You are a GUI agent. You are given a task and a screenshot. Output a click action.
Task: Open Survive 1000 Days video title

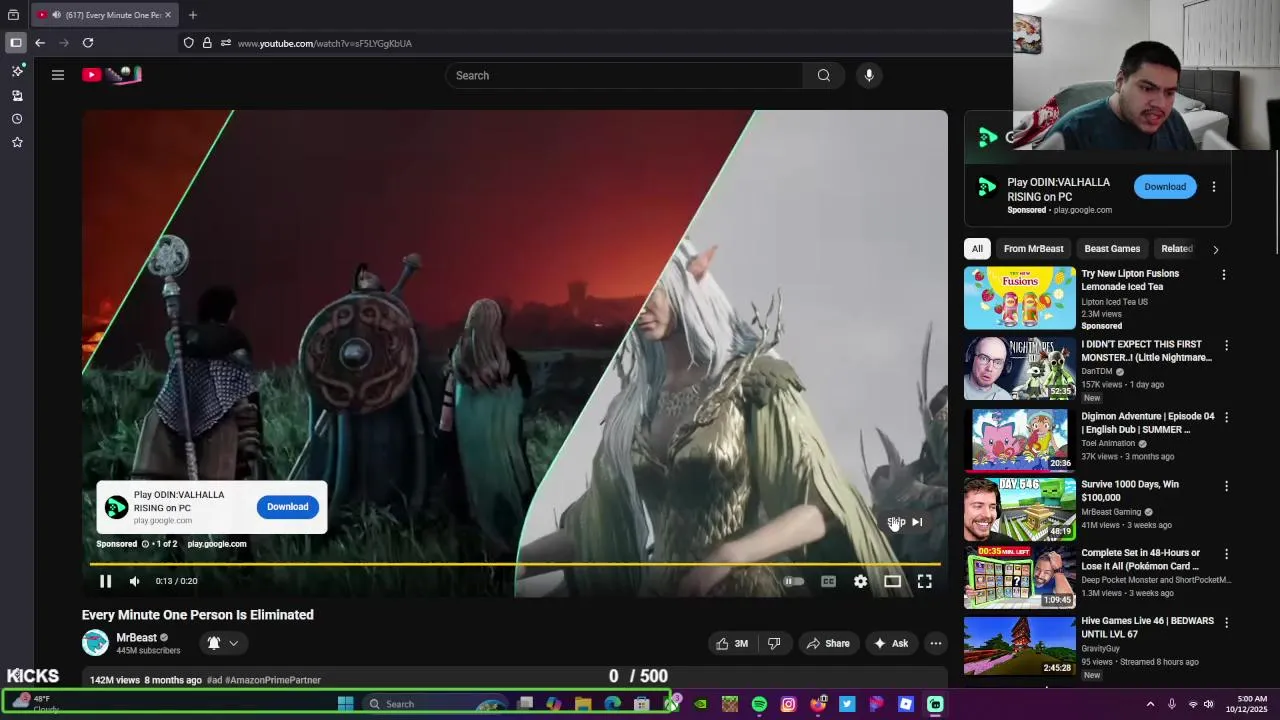click(x=1130, y=491)
